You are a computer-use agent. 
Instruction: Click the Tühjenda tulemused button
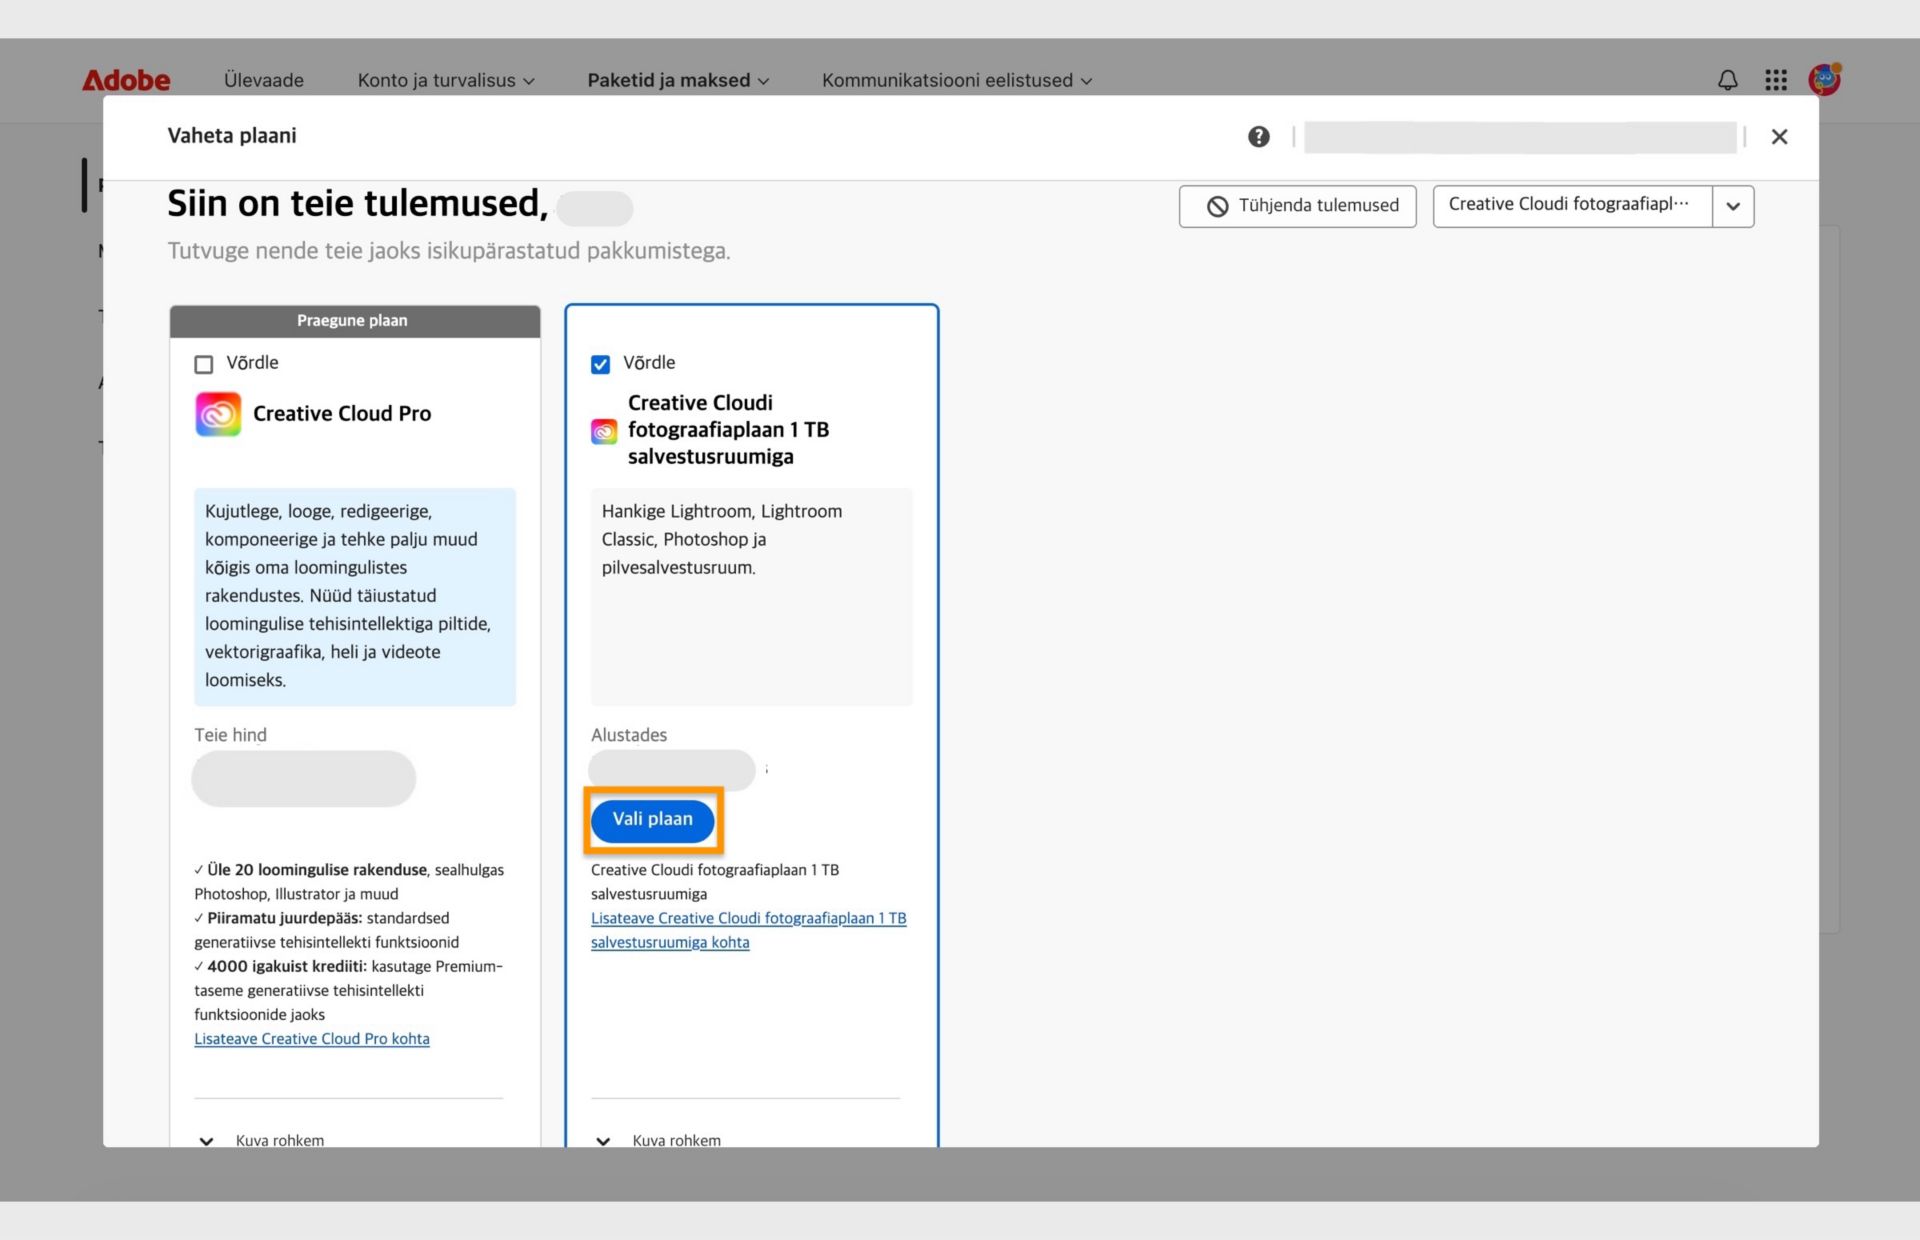pyautogui.click(x=1297, y=206)
